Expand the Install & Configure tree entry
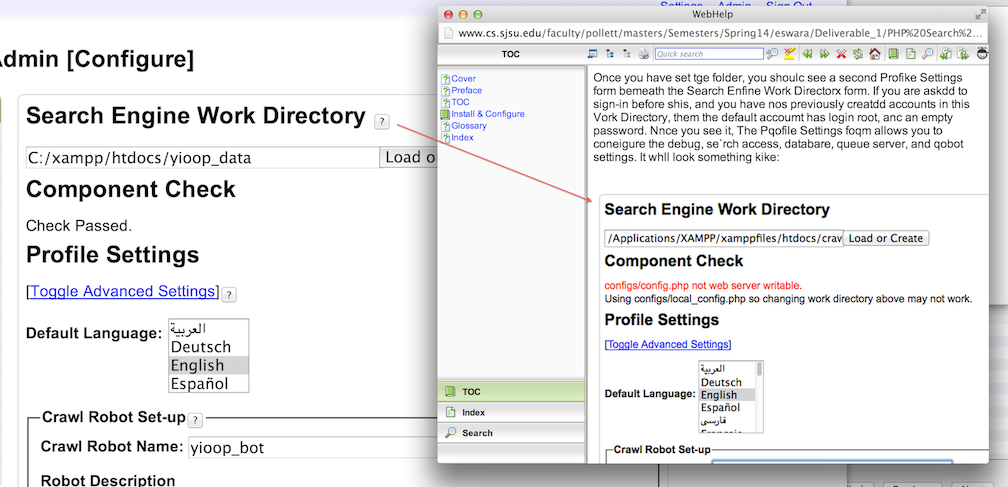Image resolution: width=1008 pixels, height=487 pixels. (x=487, y=114)
